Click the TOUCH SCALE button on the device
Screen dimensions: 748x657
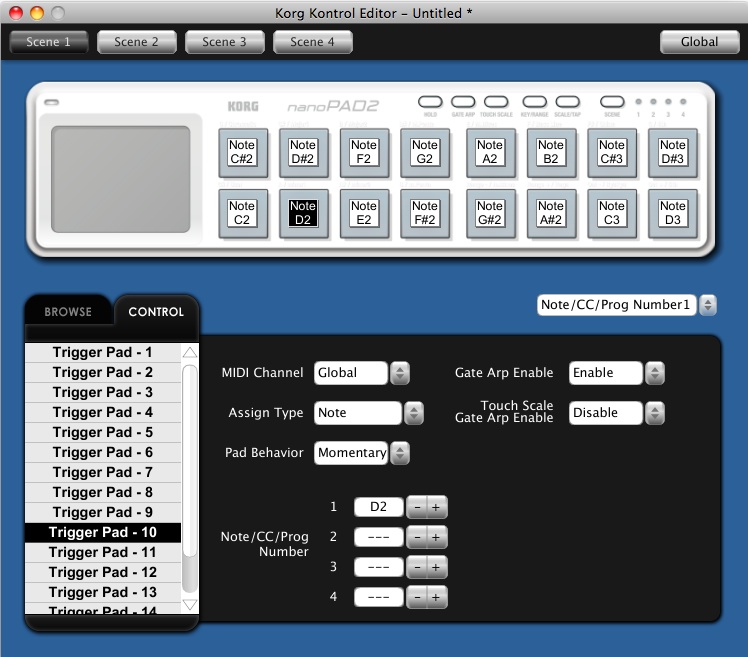click(496, 102)
